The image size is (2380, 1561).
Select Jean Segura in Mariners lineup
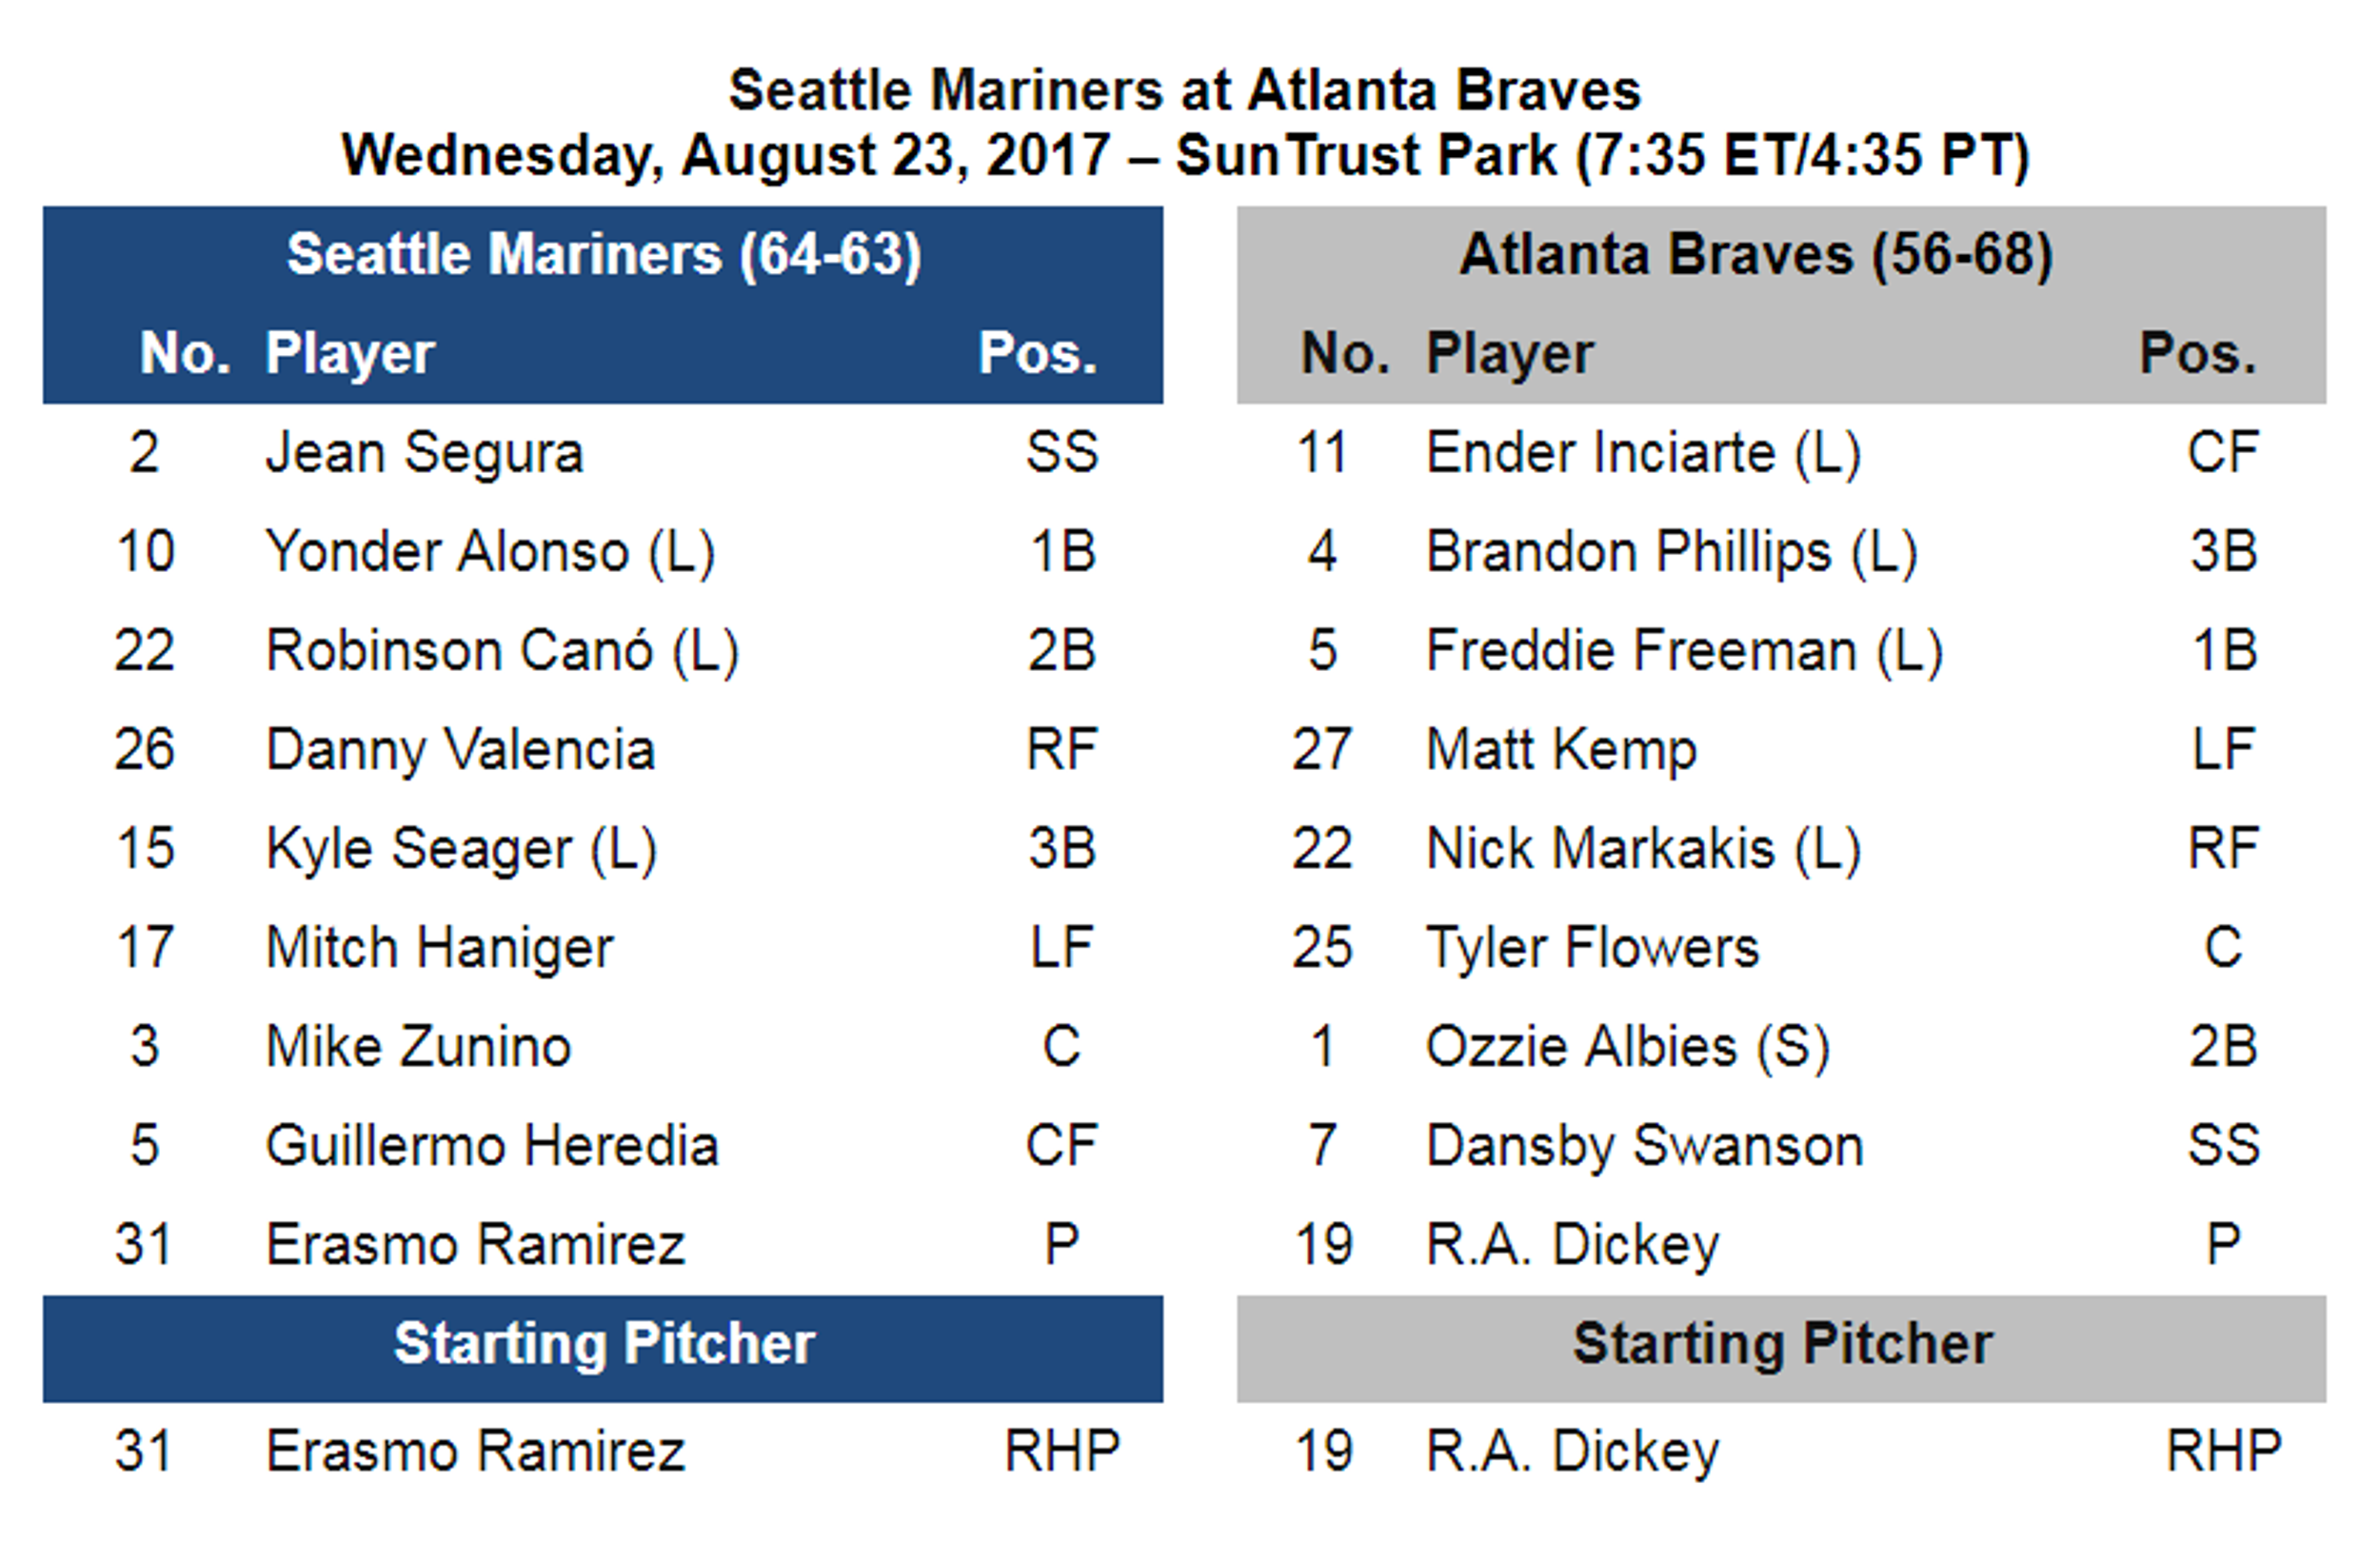click(x=424, y=453)
